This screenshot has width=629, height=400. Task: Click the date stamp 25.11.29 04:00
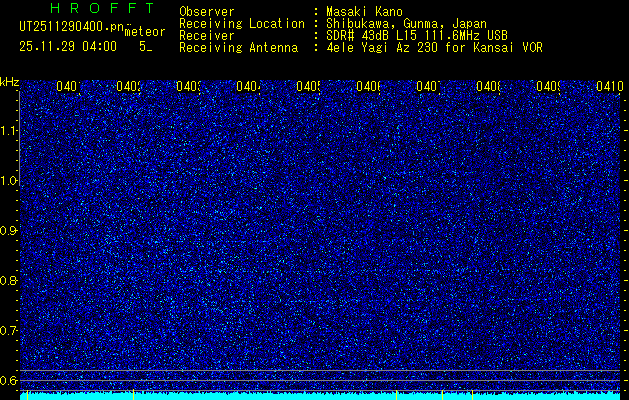pos(68,47)
